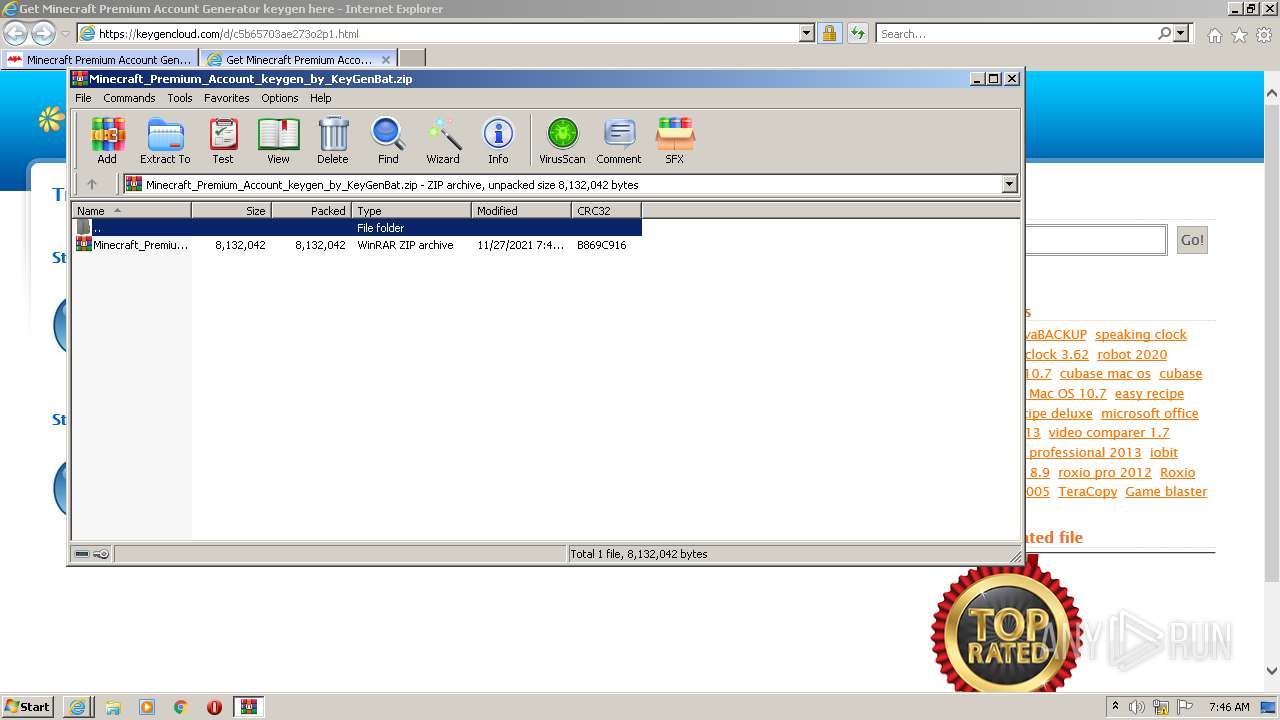Sort list by Modified column header
The width and height of the screenshot is (1280, 720).
coord(521,210)
